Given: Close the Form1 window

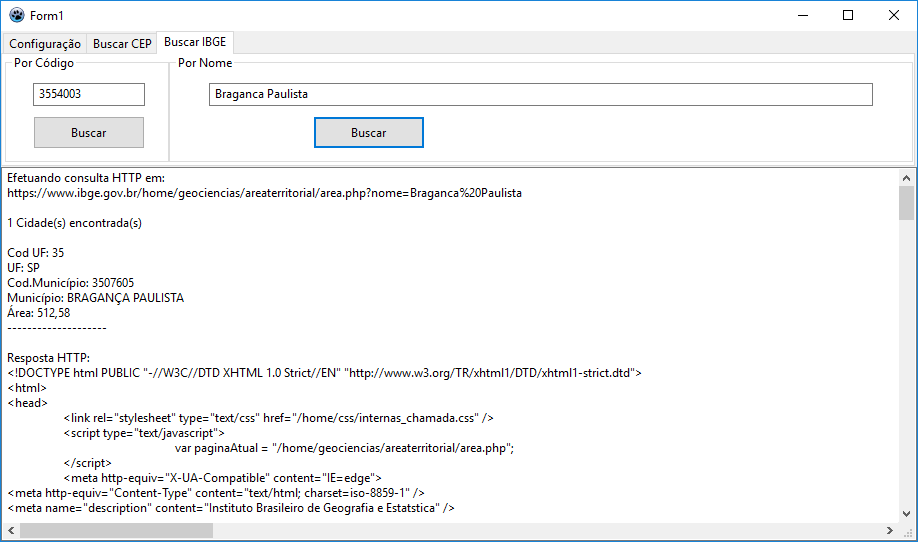Looking at the screenshot, I should click(893, 15).
